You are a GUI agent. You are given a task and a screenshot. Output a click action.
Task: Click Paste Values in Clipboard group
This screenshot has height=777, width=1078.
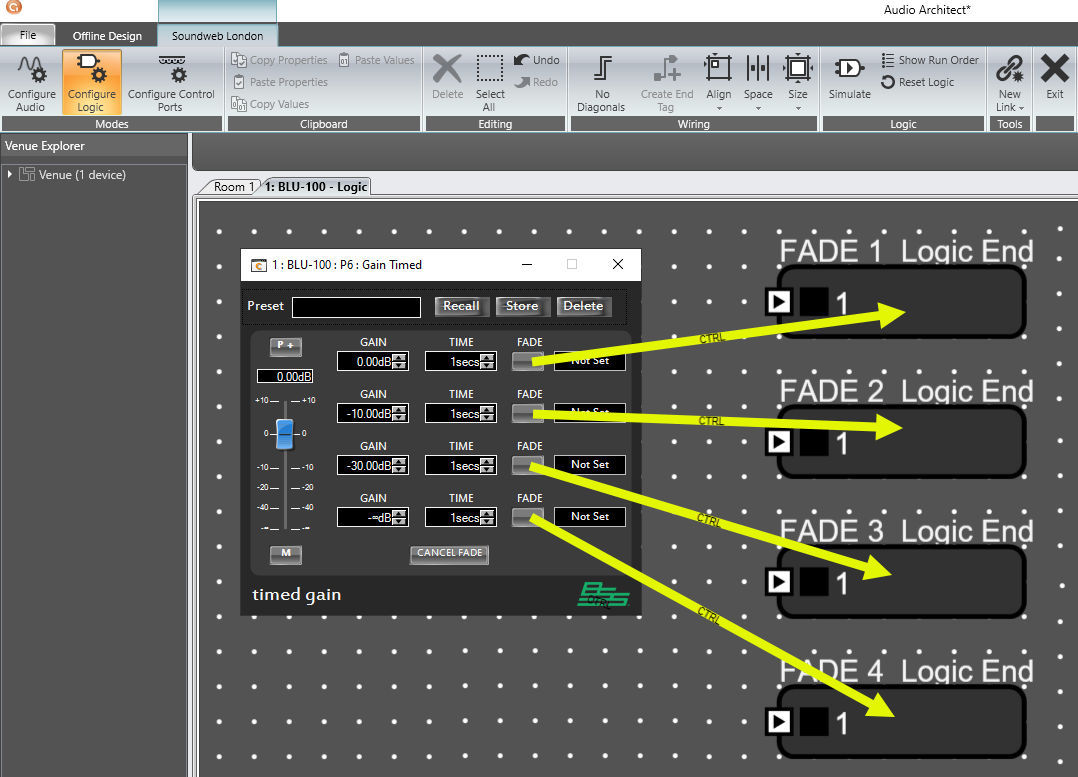377,60
